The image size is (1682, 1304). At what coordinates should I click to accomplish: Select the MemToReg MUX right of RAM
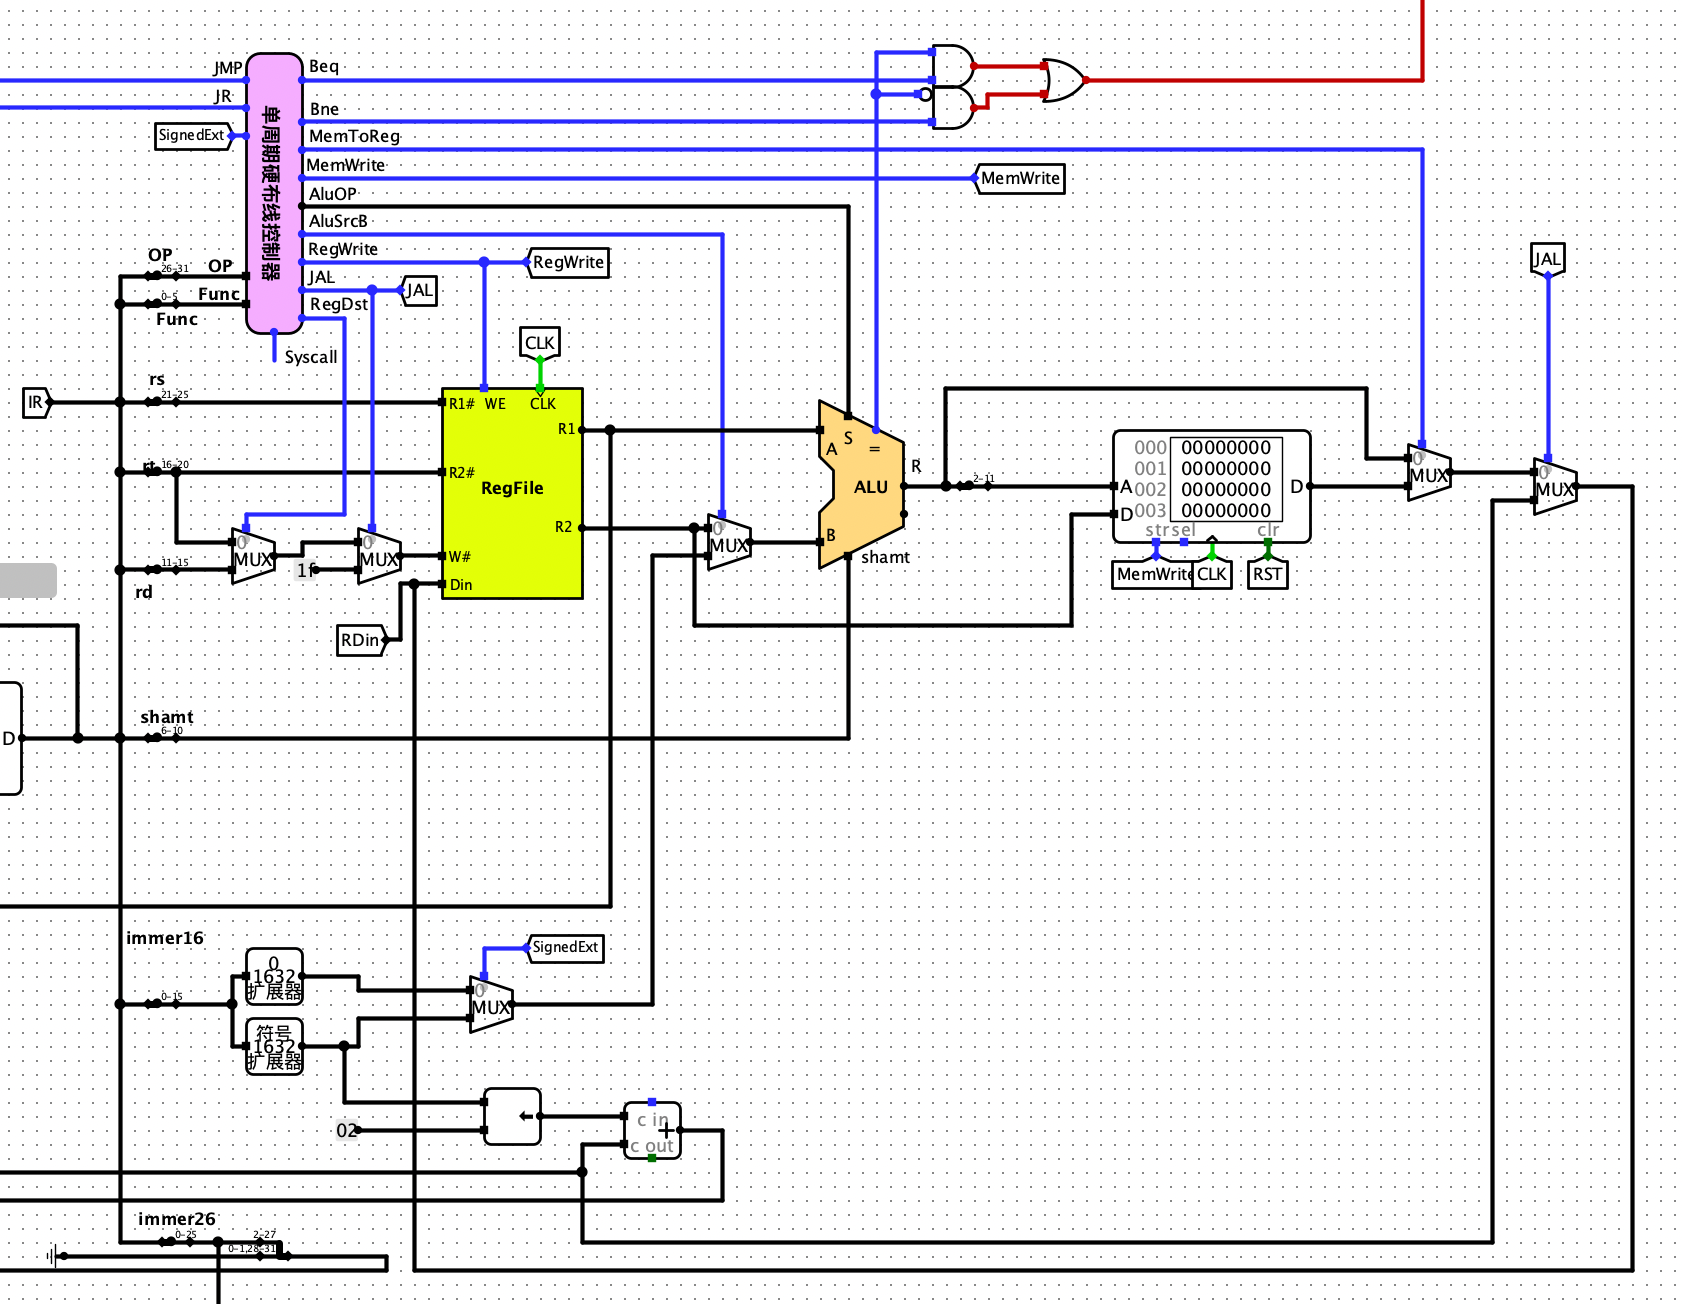(x=1429, y=473)
